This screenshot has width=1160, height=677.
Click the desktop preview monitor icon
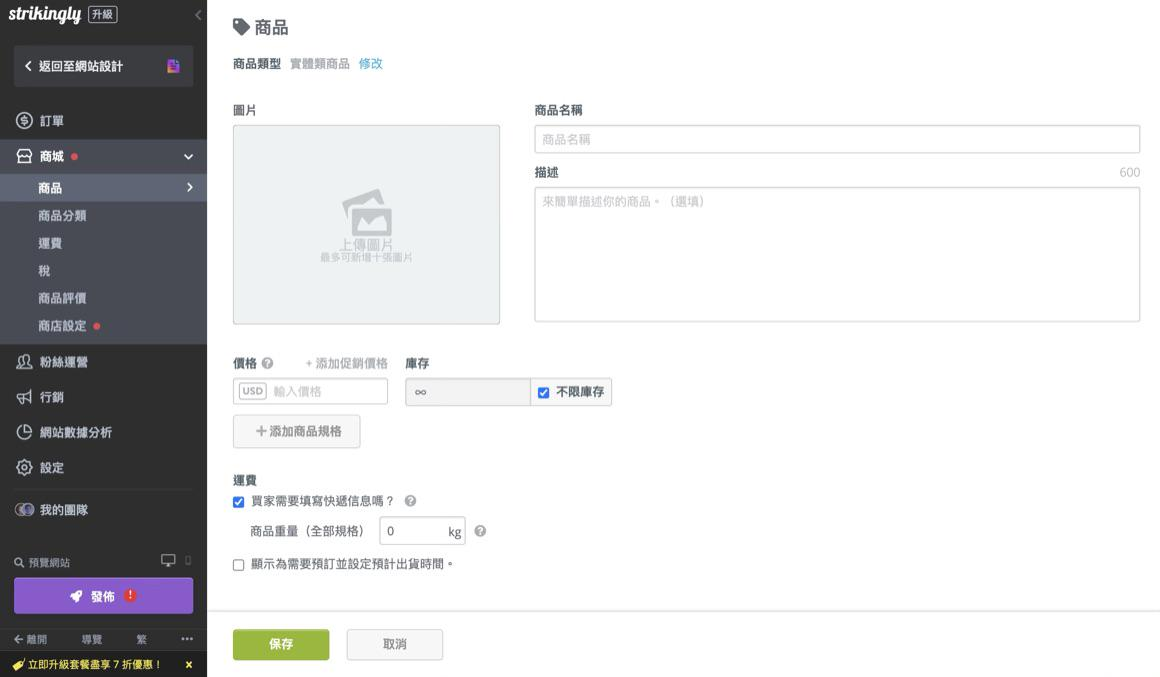(168, 561)
